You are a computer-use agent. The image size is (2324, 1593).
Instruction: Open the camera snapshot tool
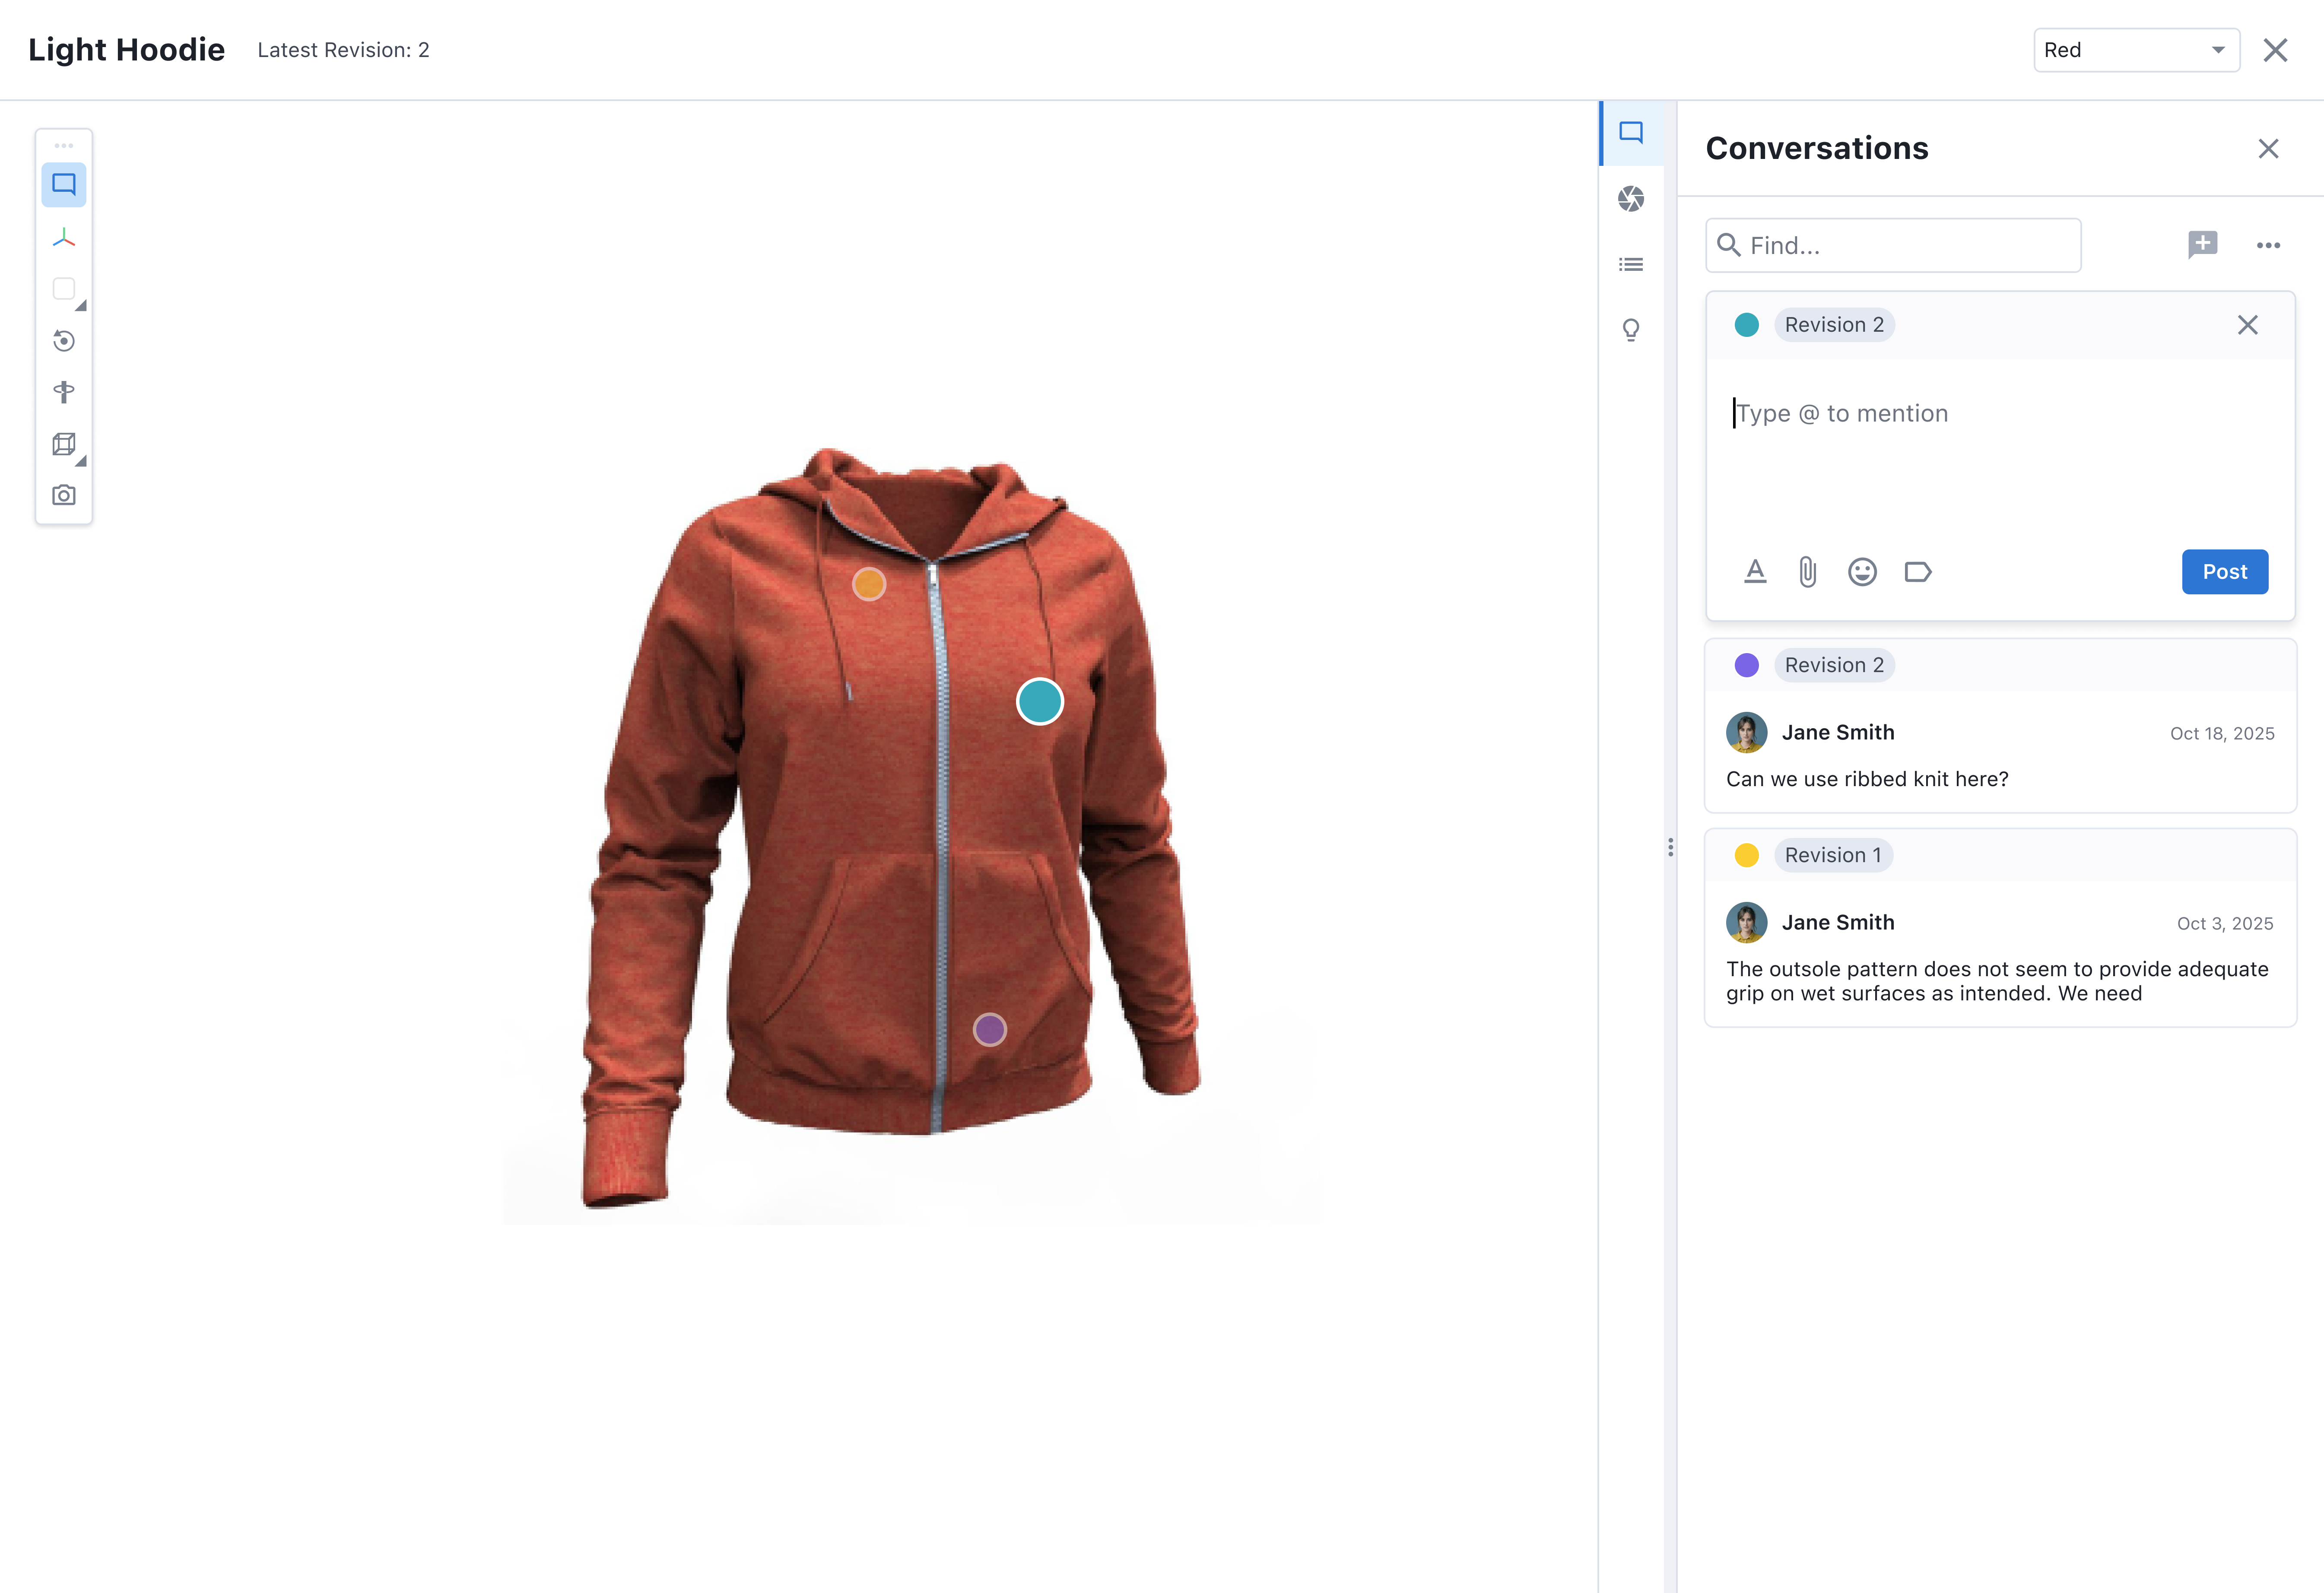tap(64, 495)
